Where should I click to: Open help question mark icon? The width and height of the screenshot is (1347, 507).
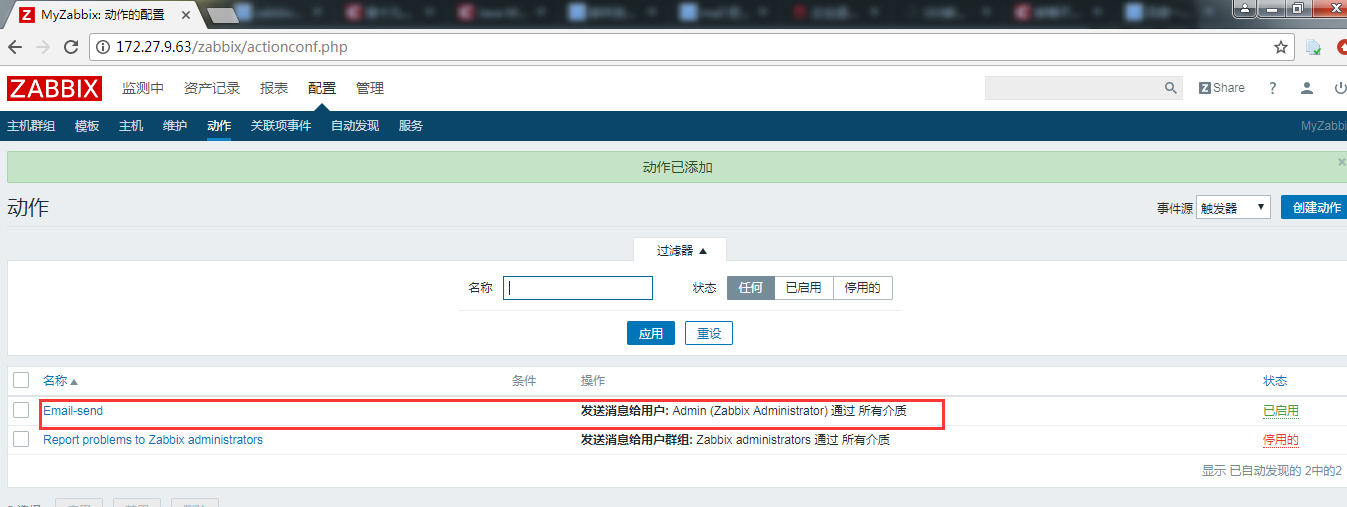point(1272,88)
